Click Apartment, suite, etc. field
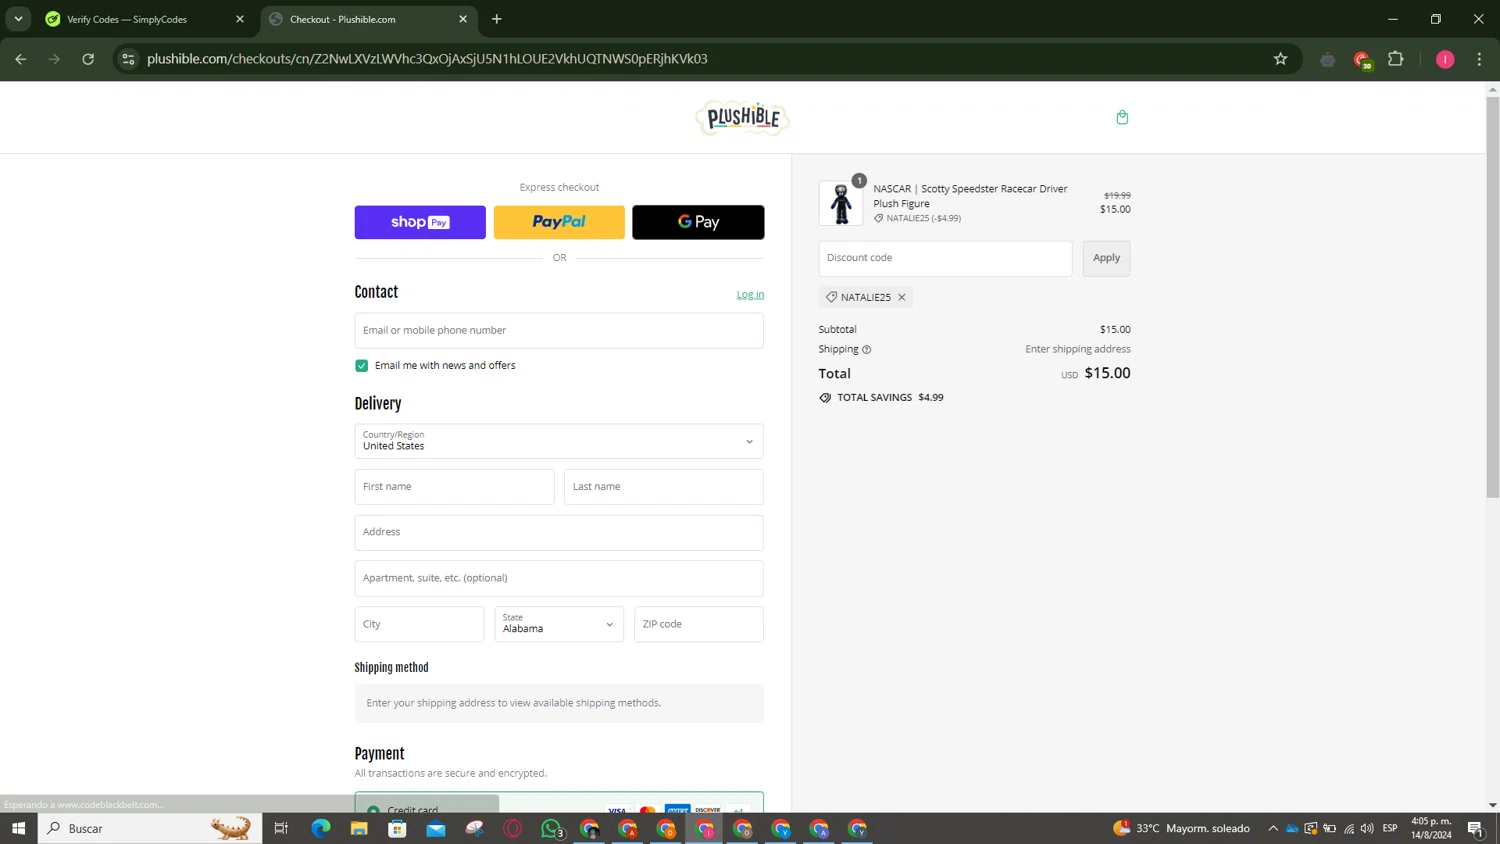 point(559,578)
